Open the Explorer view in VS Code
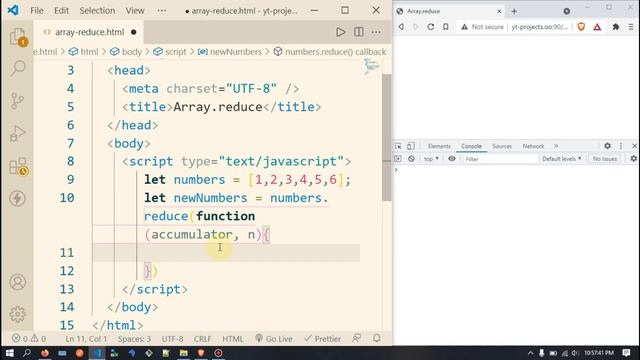The height and width of the screenshot is (360, 640). pyautogui.click(x=18, y=37)
